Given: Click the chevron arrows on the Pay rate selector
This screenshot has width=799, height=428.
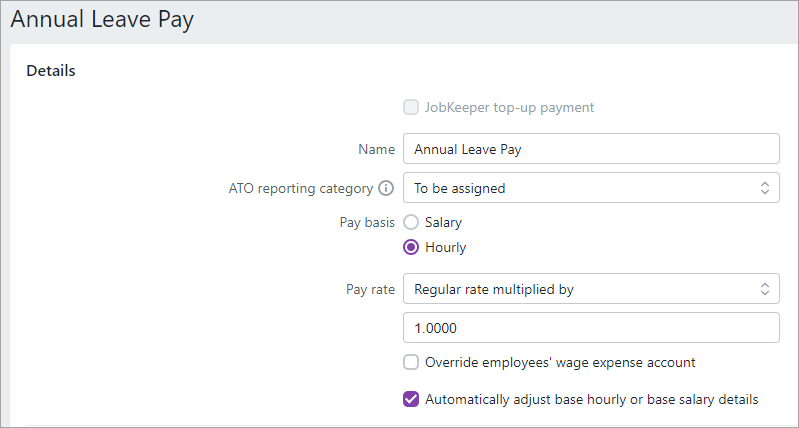Looking at the screenshot, I should 764,289.
